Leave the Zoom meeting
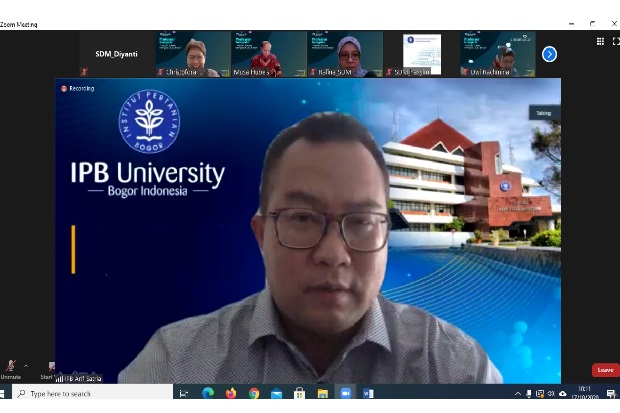 click(605, 370)
